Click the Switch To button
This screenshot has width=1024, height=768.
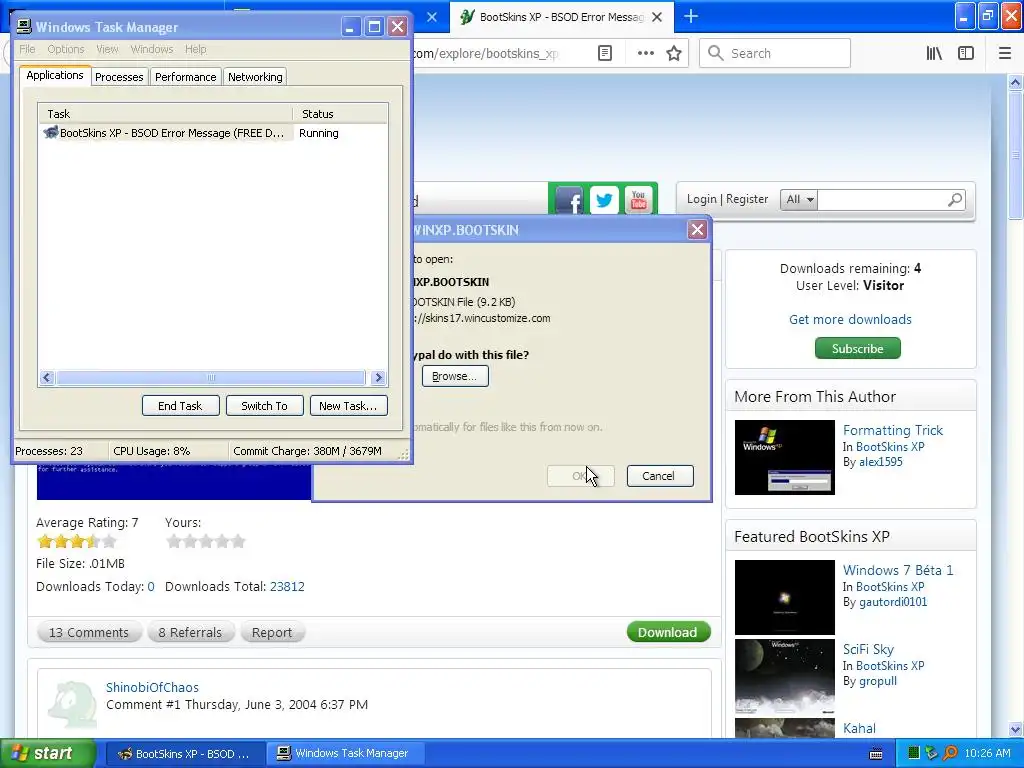tap(264, 406)
